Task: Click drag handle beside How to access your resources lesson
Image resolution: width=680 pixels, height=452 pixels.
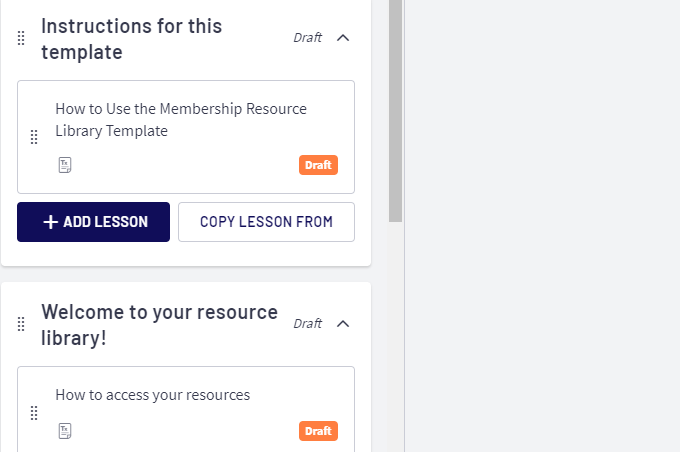Action: click(x=33, y=413)
